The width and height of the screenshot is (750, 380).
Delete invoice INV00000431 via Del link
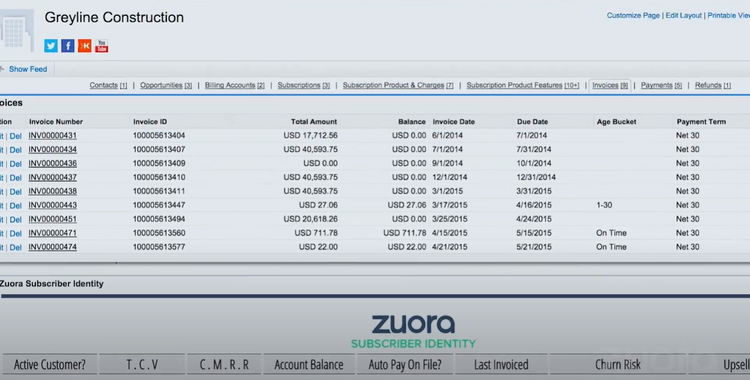click(x=16, y=136)
